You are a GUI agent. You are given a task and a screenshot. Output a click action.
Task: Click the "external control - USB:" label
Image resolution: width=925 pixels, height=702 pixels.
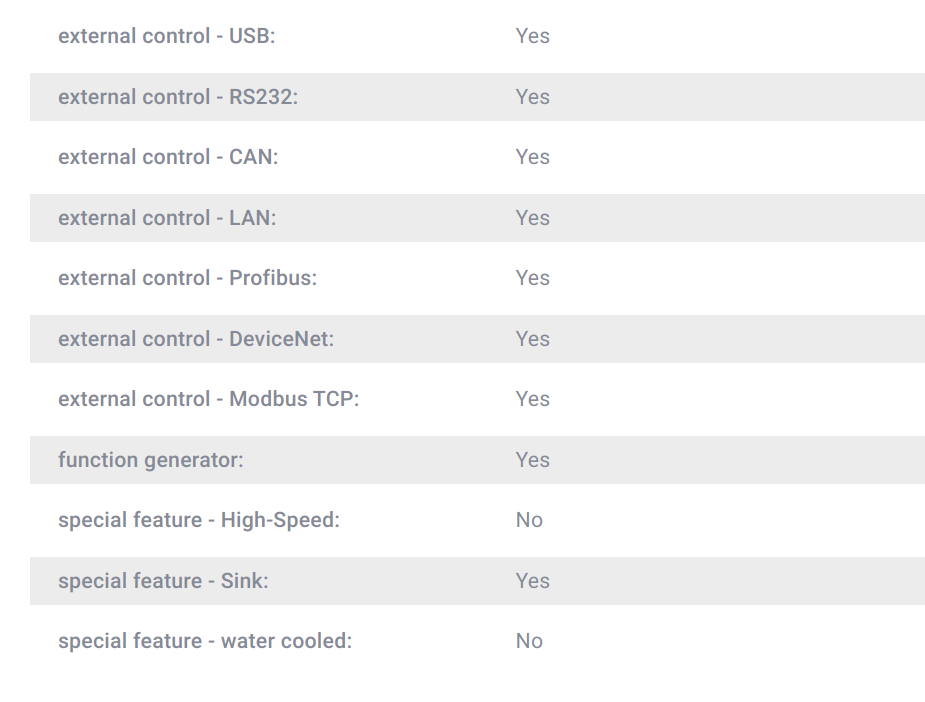point(166,36)
